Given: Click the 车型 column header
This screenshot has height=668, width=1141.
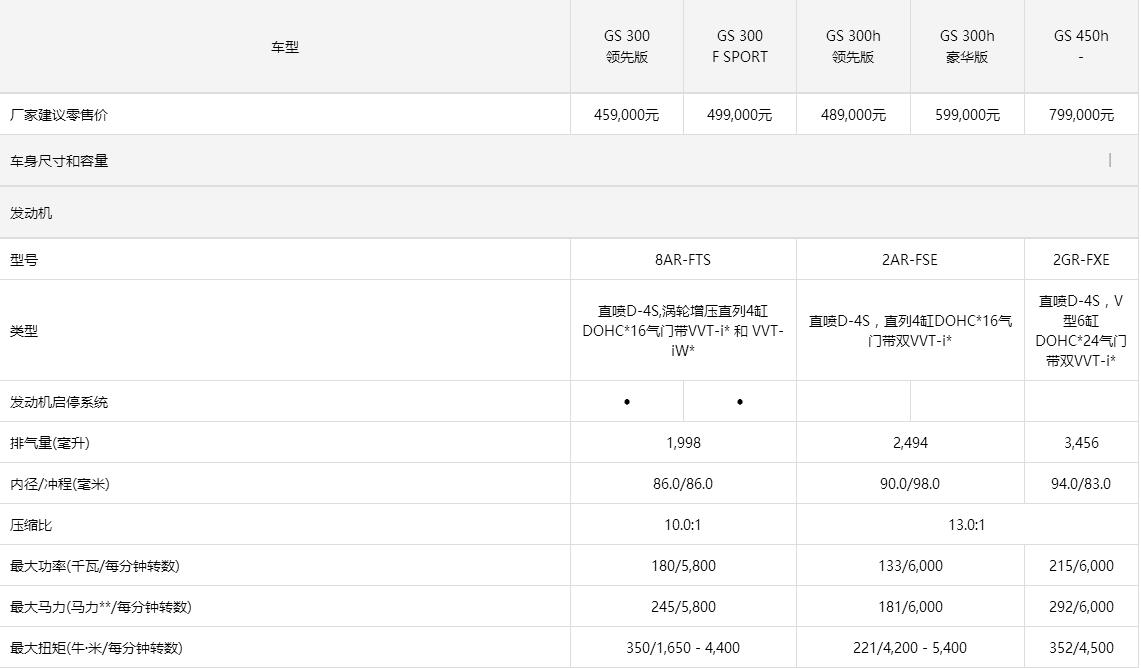Looking at the screenshot, I should [285, 47].
